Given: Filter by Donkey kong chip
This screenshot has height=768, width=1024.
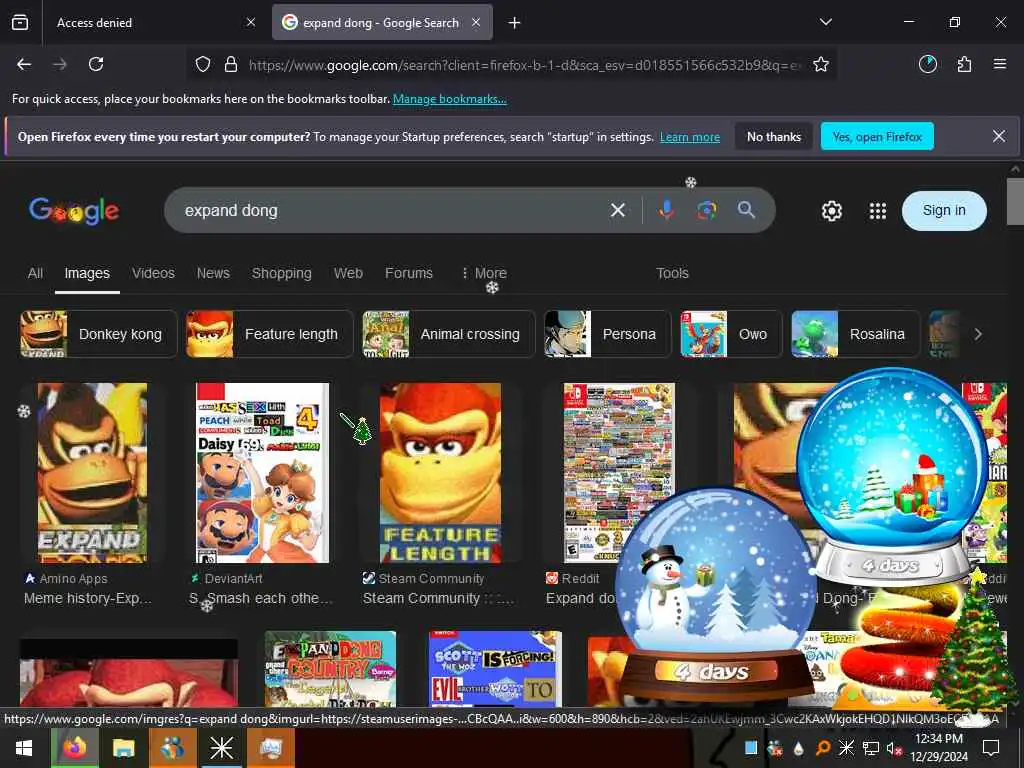Looking at the screenshot, I should [99, 334].
